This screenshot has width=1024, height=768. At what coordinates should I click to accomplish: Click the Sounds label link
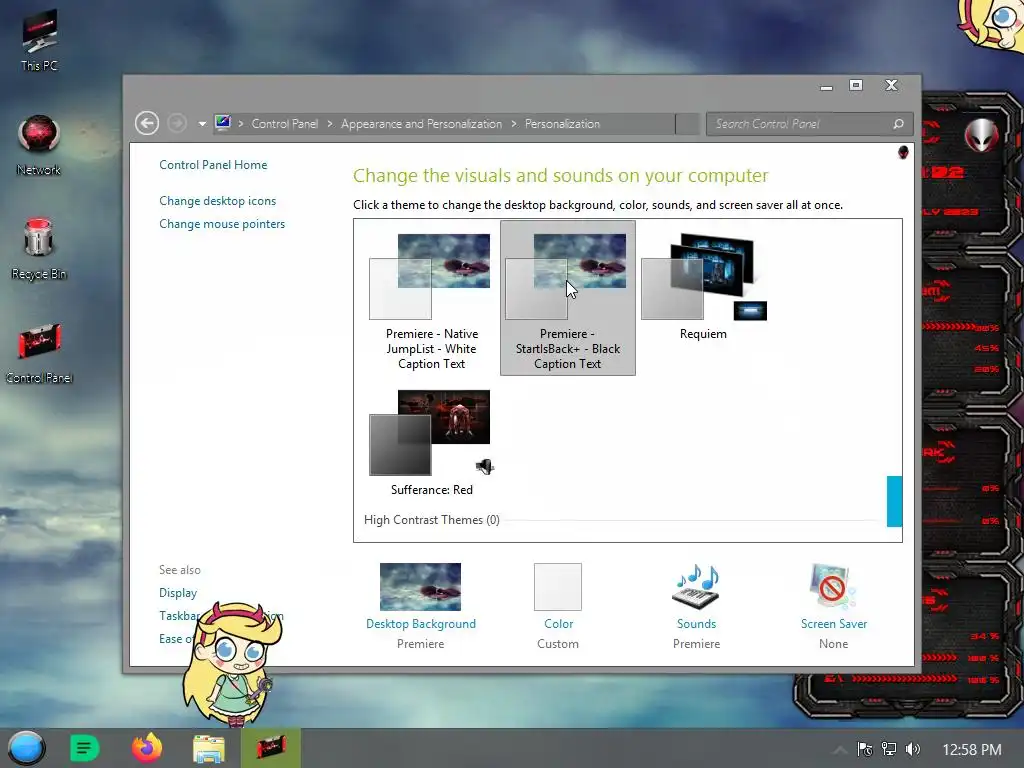[696, 624]
